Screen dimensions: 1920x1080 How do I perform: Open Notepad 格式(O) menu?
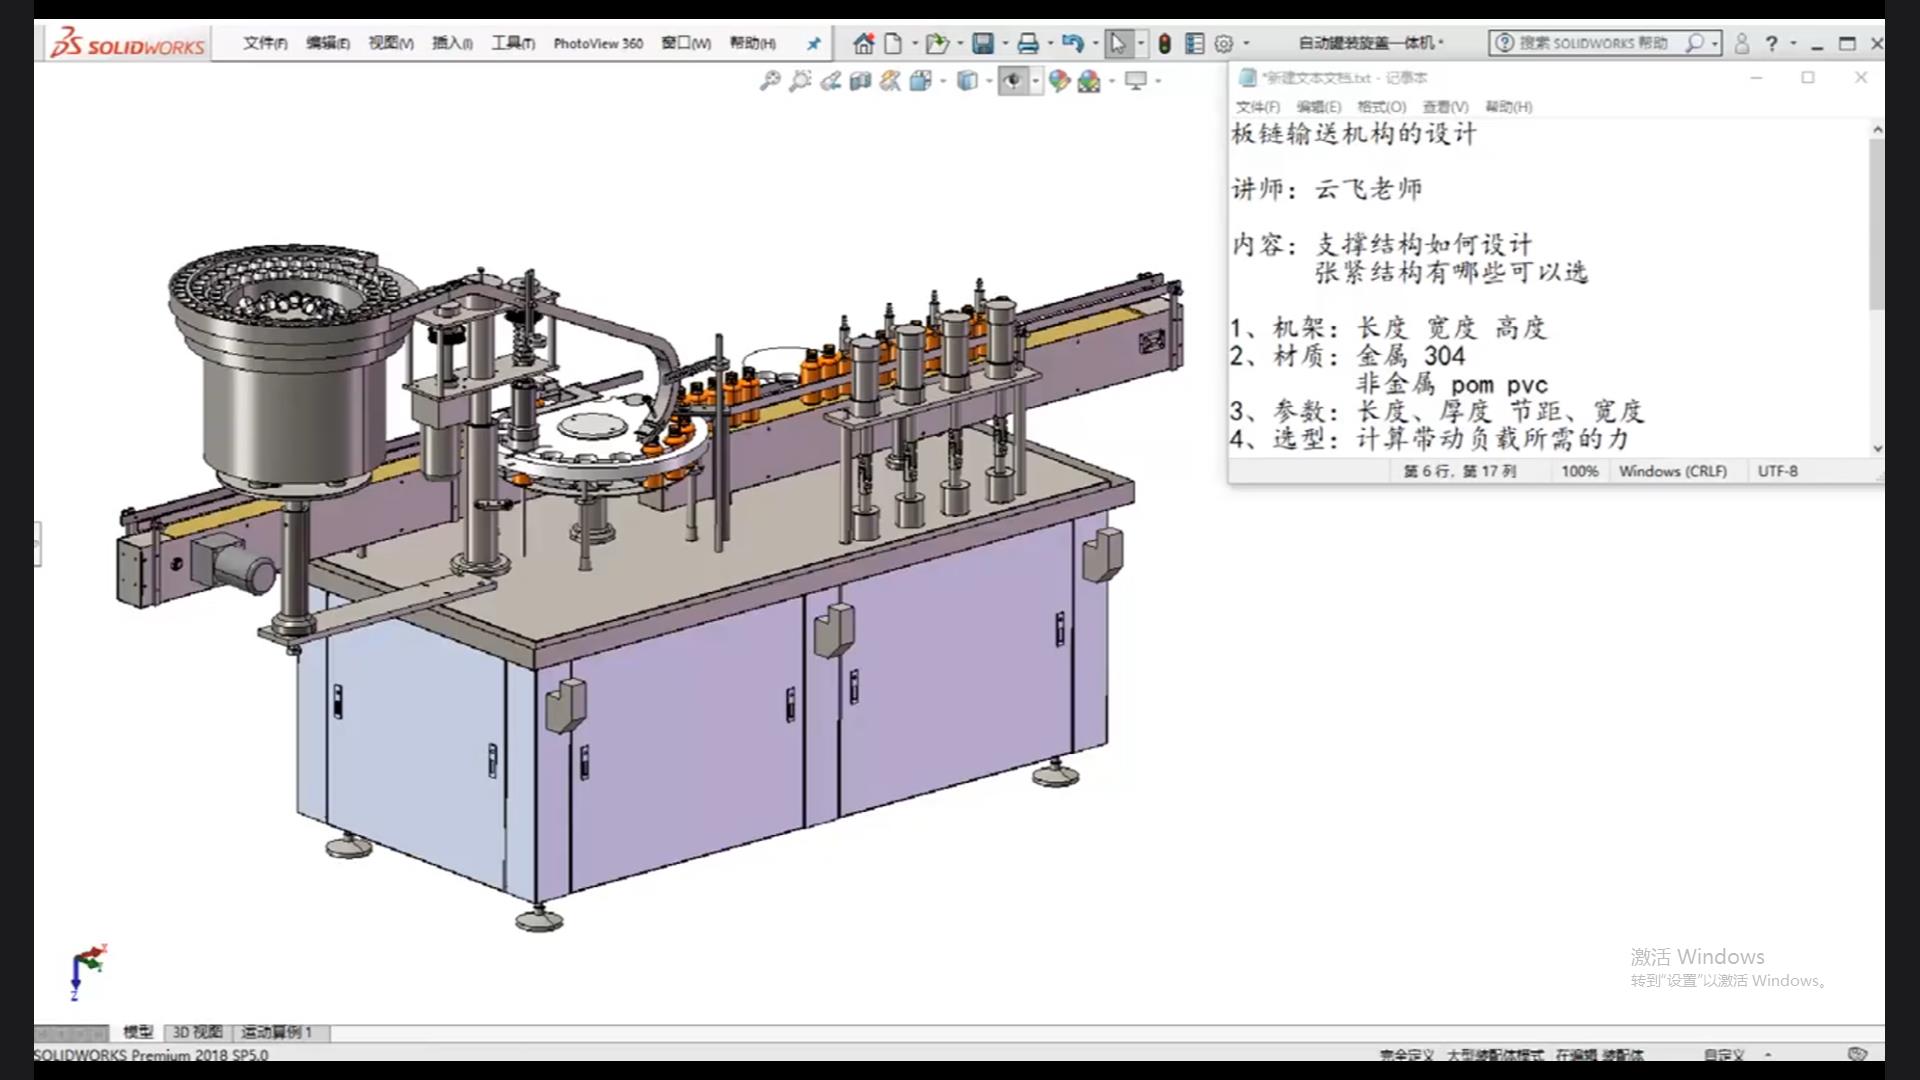[1381, 107]
